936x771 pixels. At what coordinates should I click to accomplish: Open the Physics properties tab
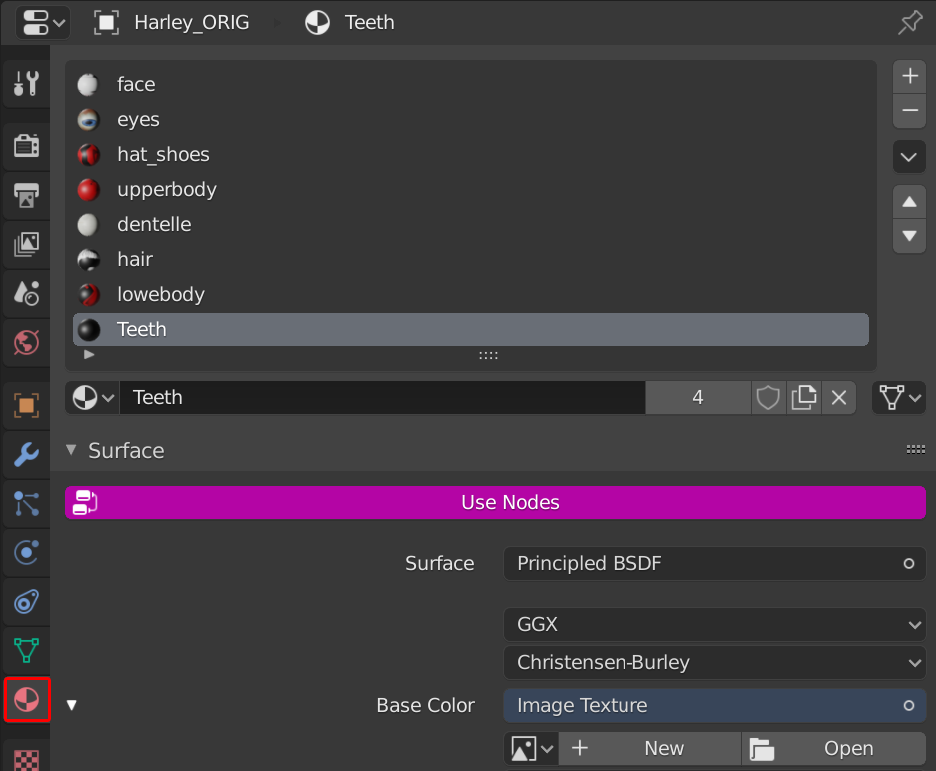(x=27, y=553)
